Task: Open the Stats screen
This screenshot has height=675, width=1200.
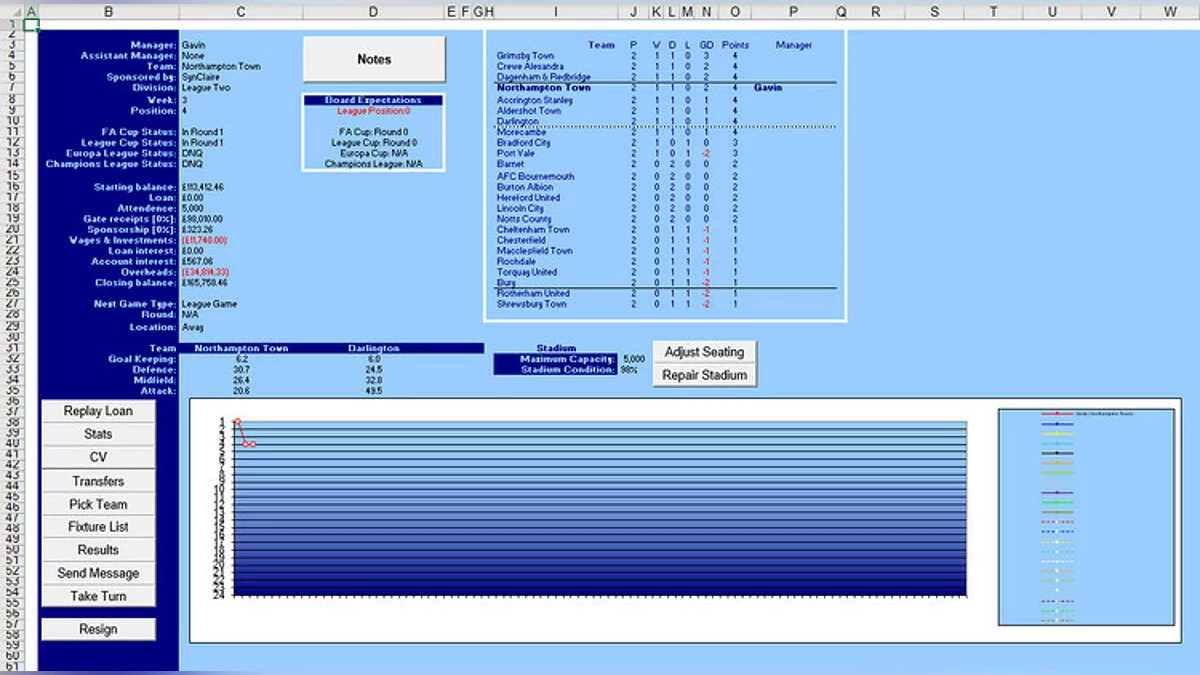Action: click(x=98, y=434)
